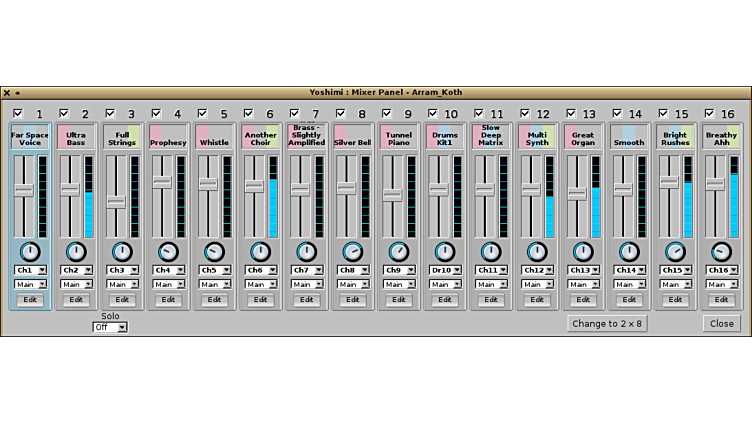Edit the Multi Synth part
This screenshot has width=752, height=423.
pyautogui.click(x=537, y=300)
